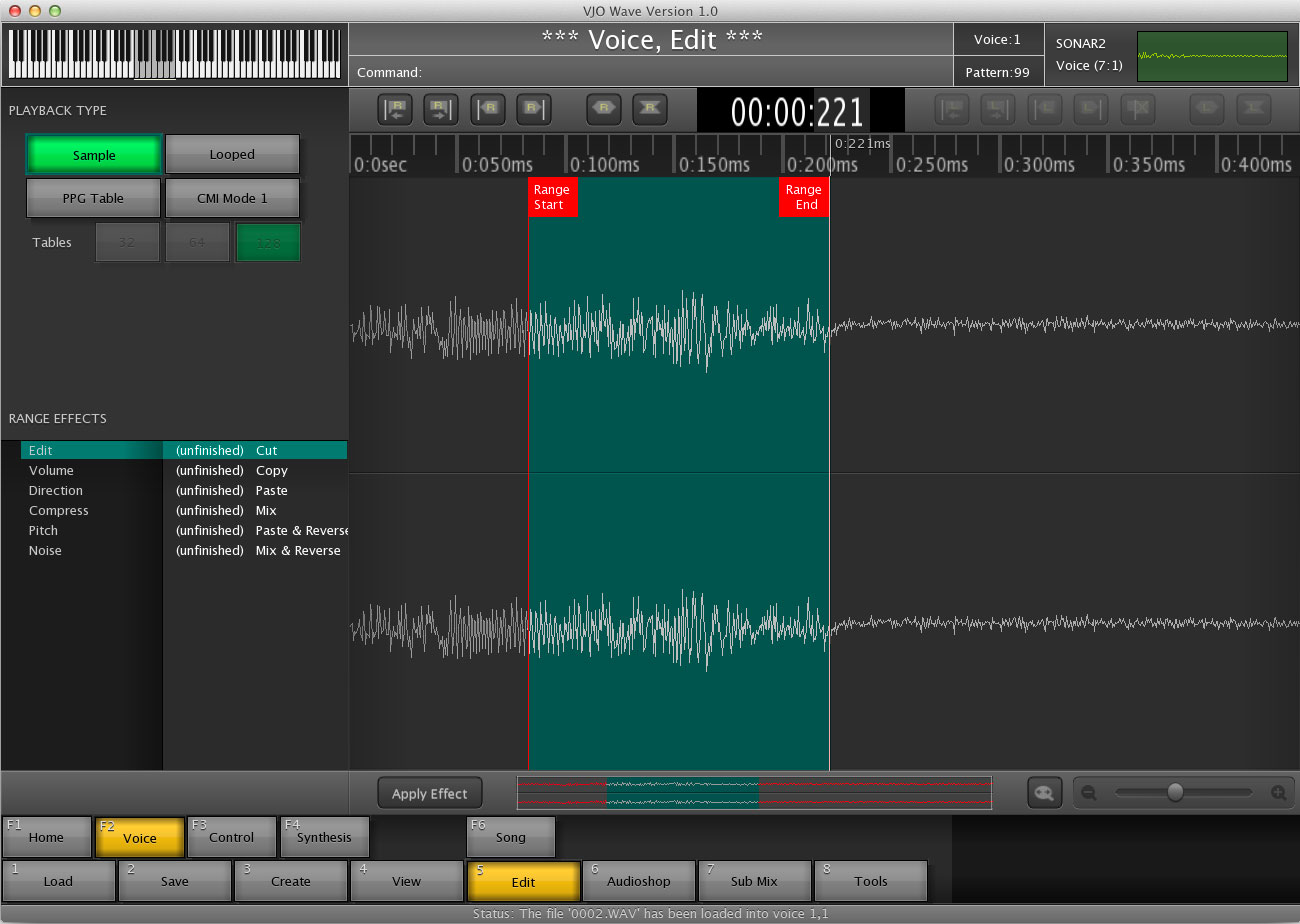Image resolution: width=1300 pixels, height=924 pixels.
Task: Click the range icon with R and right arrow
Action: pos(441,109)
